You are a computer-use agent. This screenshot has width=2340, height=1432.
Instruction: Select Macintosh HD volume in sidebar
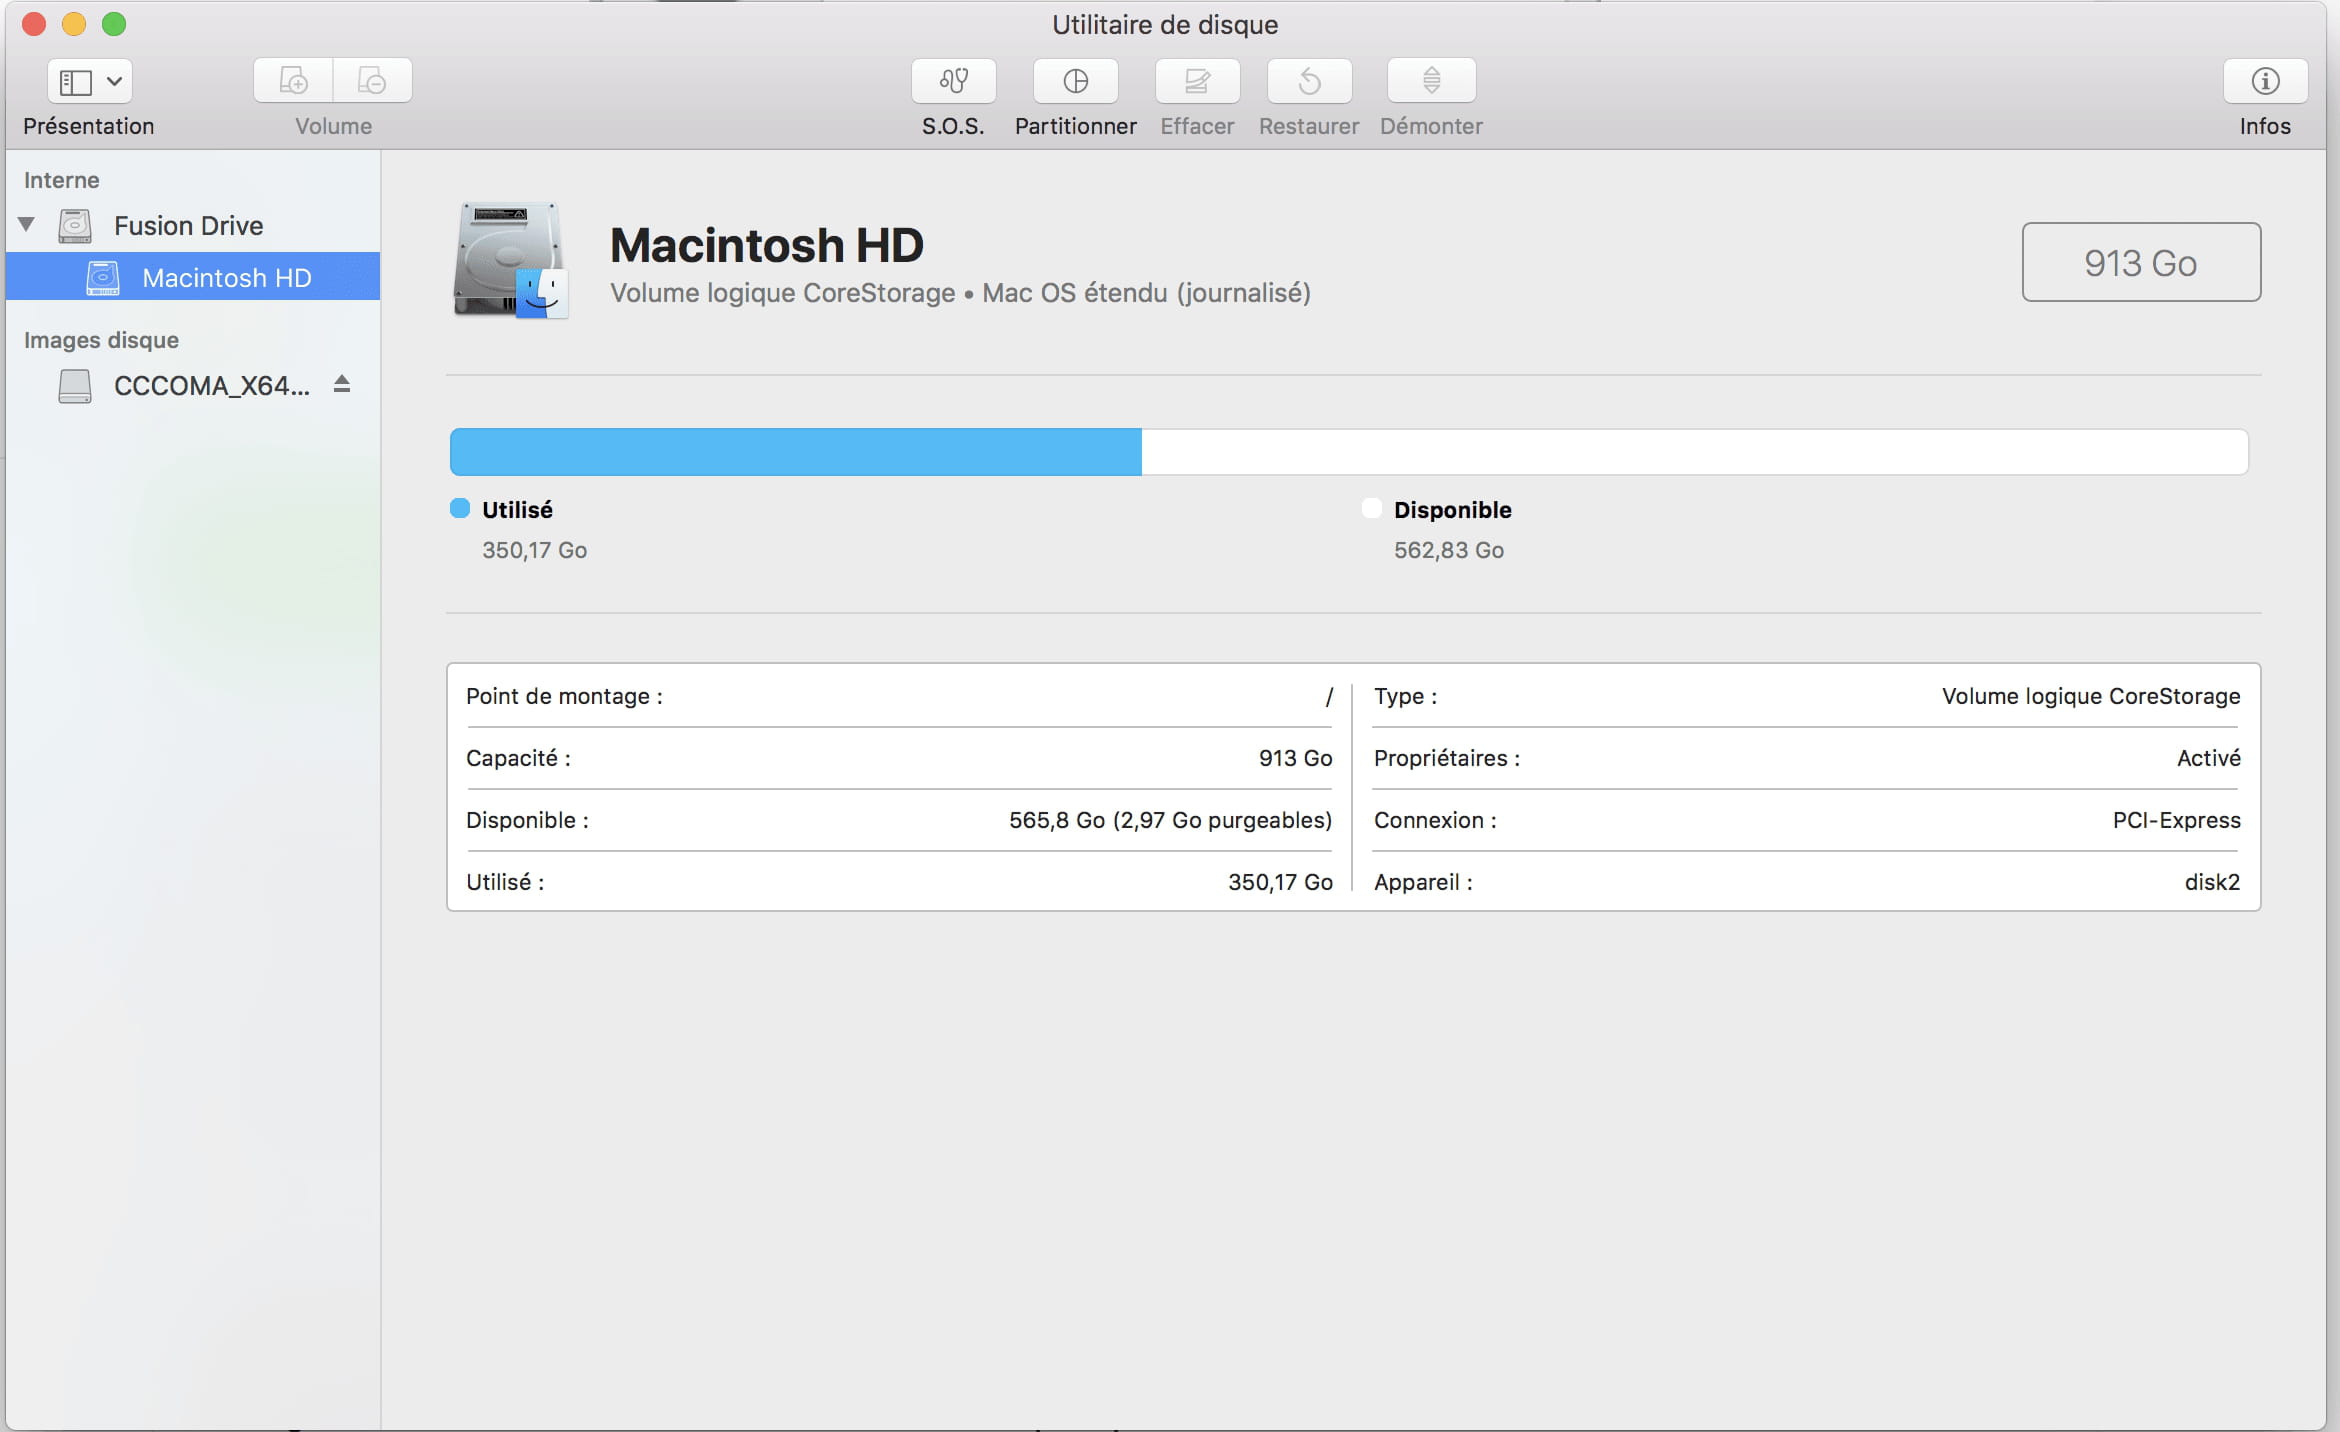[192, 277]
